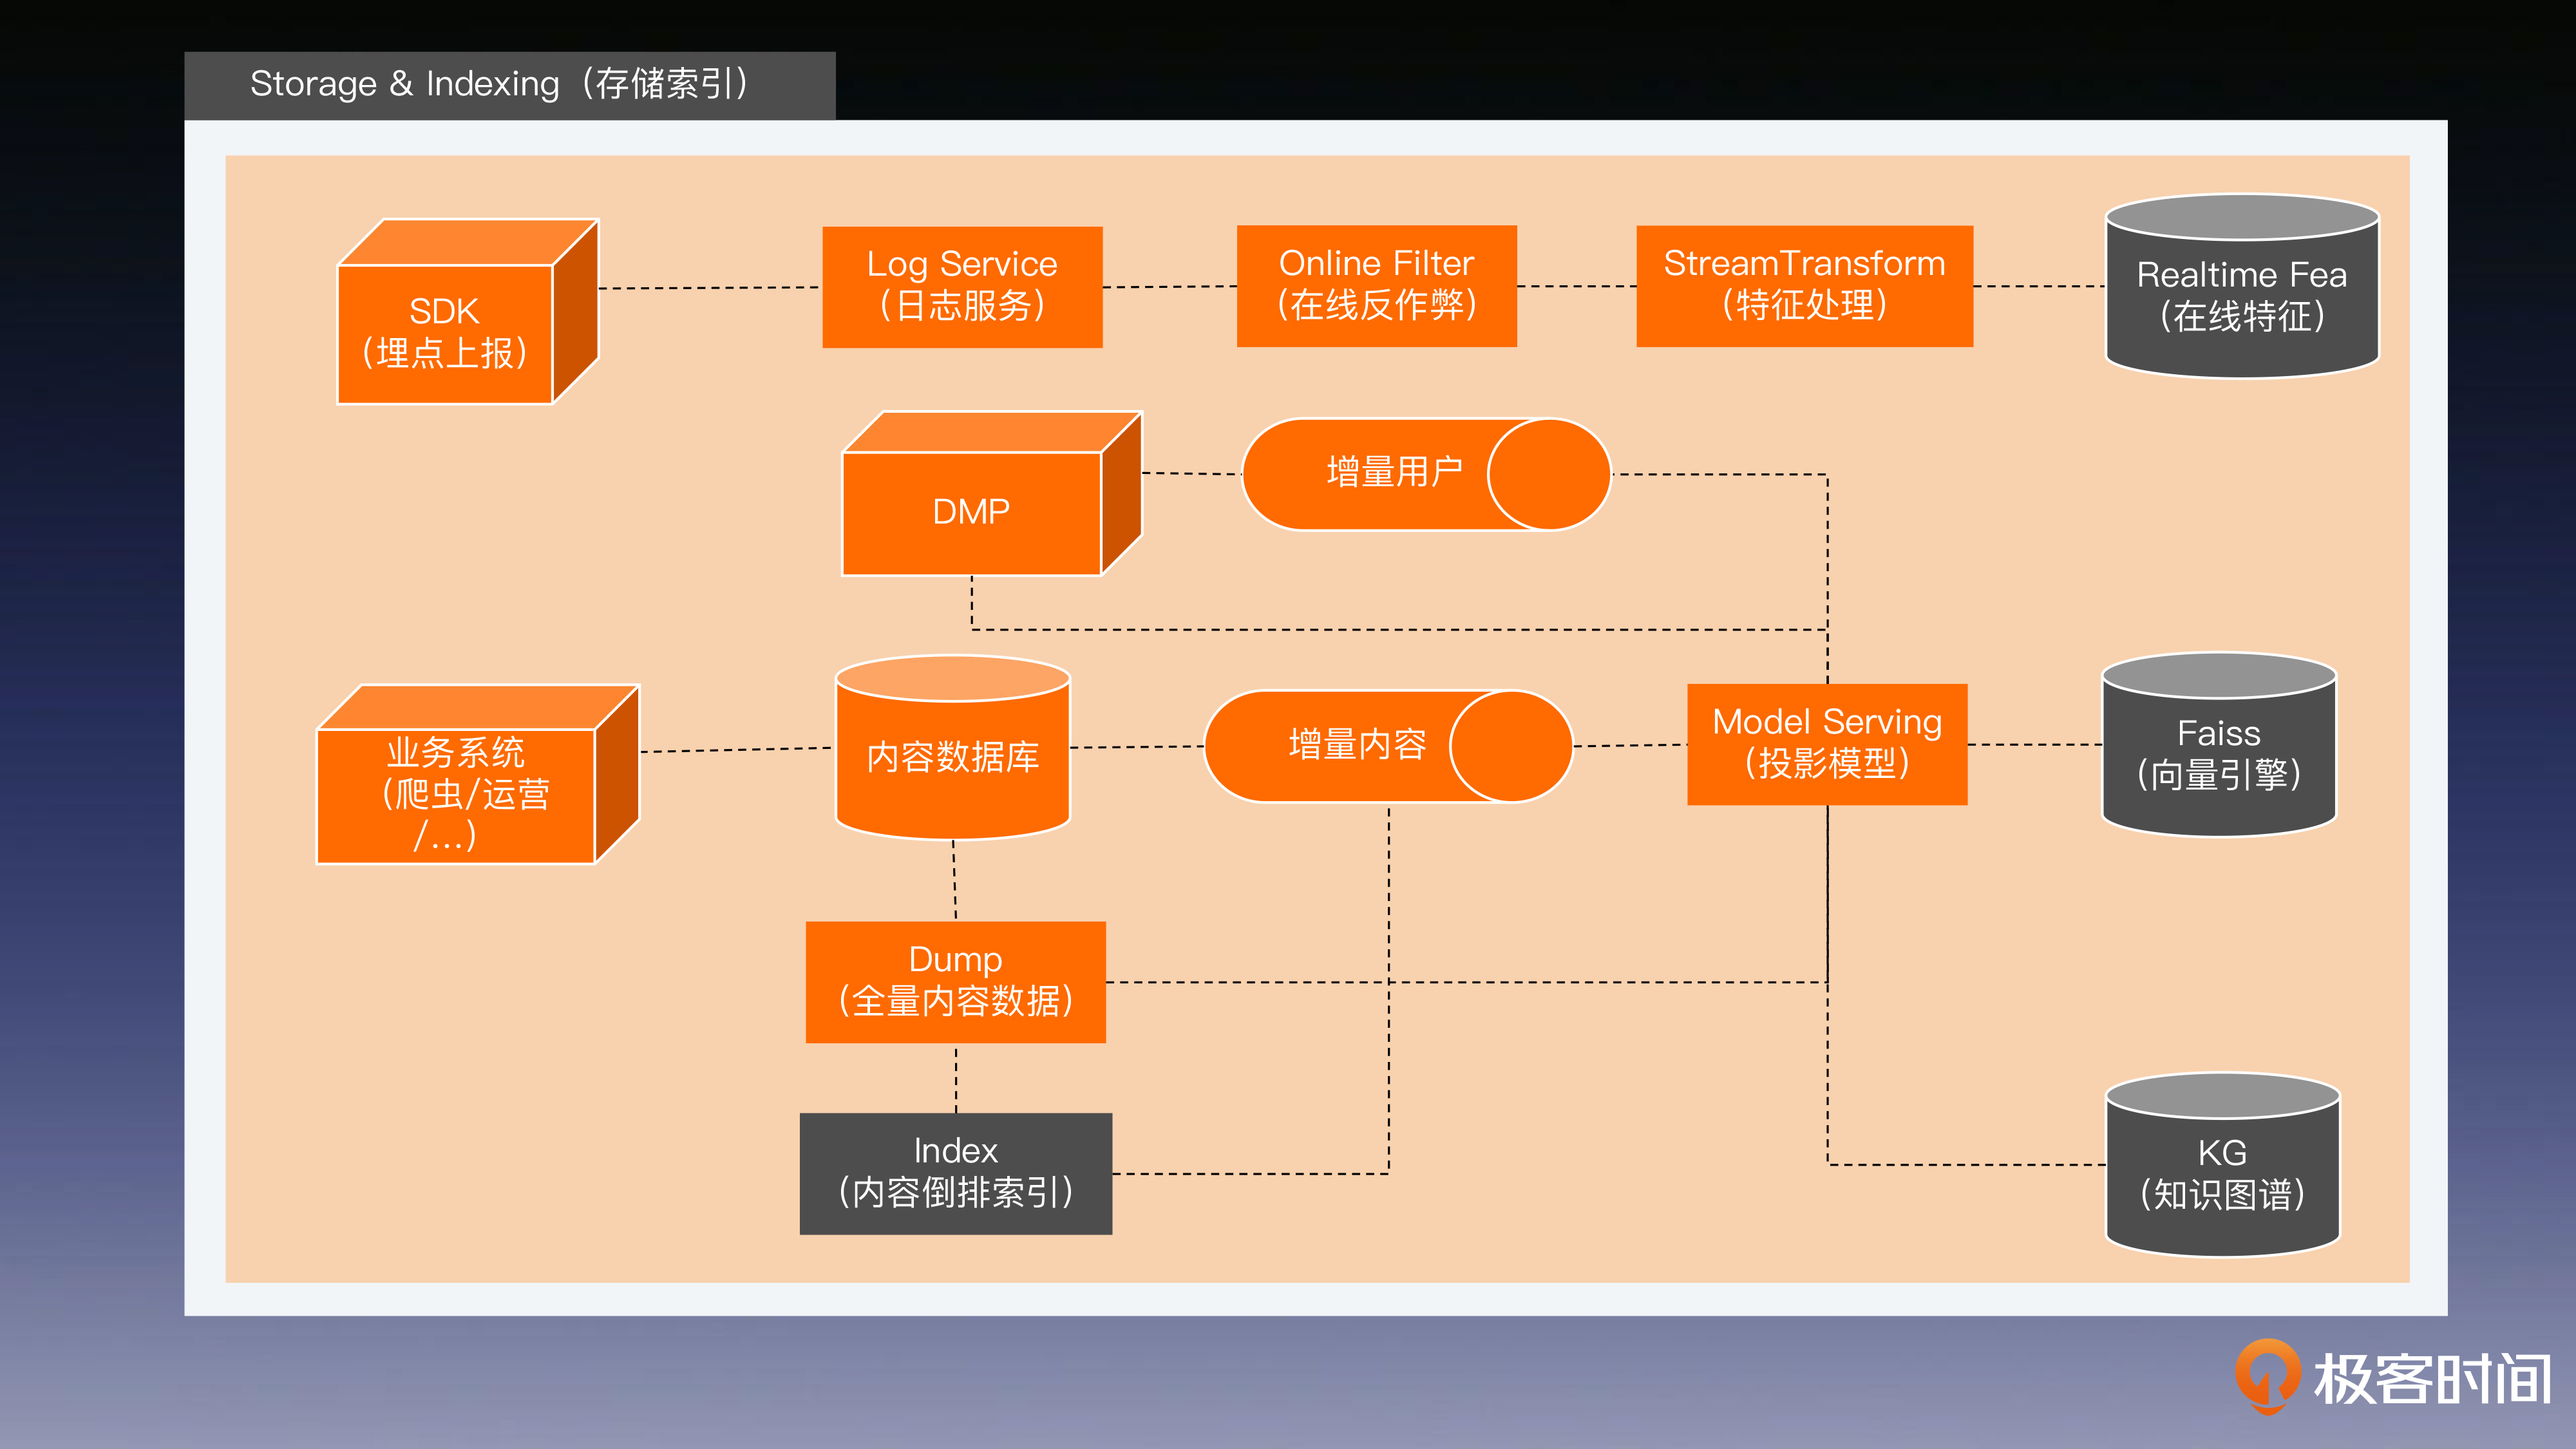Select the DMP cube block

[972, 512]
